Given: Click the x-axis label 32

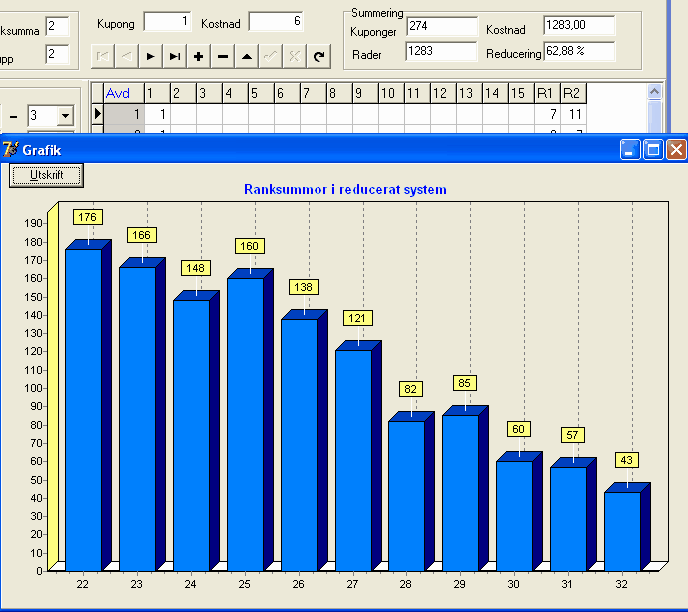Looking at the screenshot, I should [621, 584].
